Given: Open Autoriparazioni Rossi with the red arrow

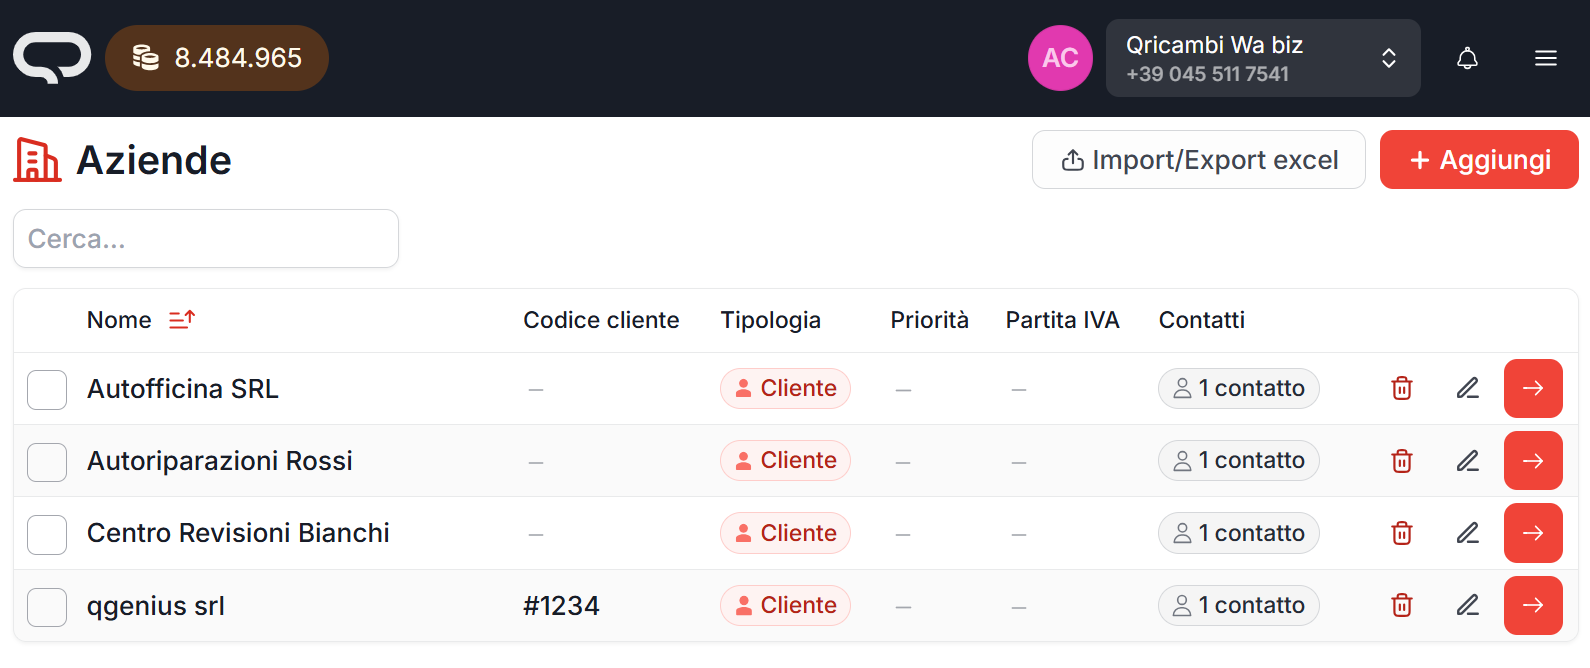Looking at the screenshot, I should coord(1533,461).
